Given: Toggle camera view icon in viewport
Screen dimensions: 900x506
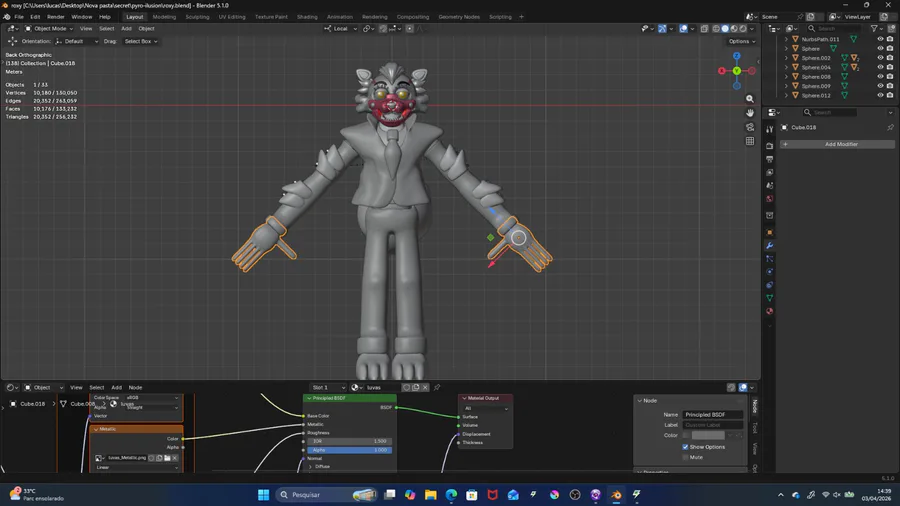Looking at the screenshot, I should (750, 127).
